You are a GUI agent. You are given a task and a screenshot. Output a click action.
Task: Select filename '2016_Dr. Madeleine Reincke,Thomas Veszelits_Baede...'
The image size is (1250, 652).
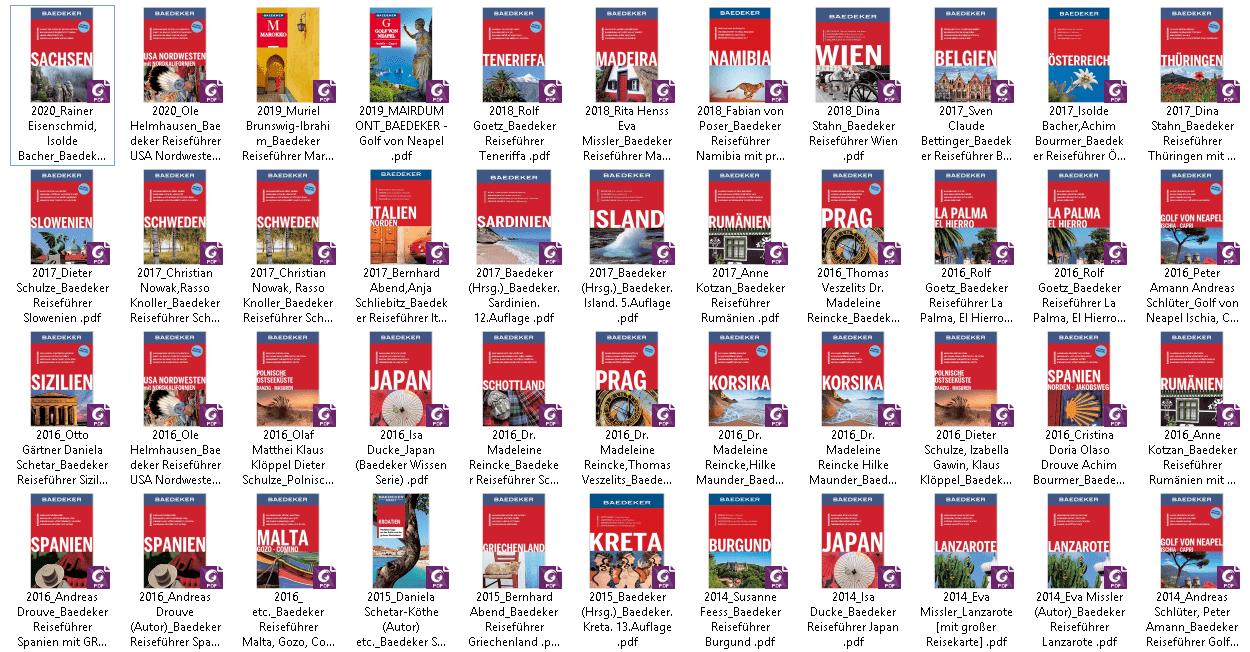[628, 457]
